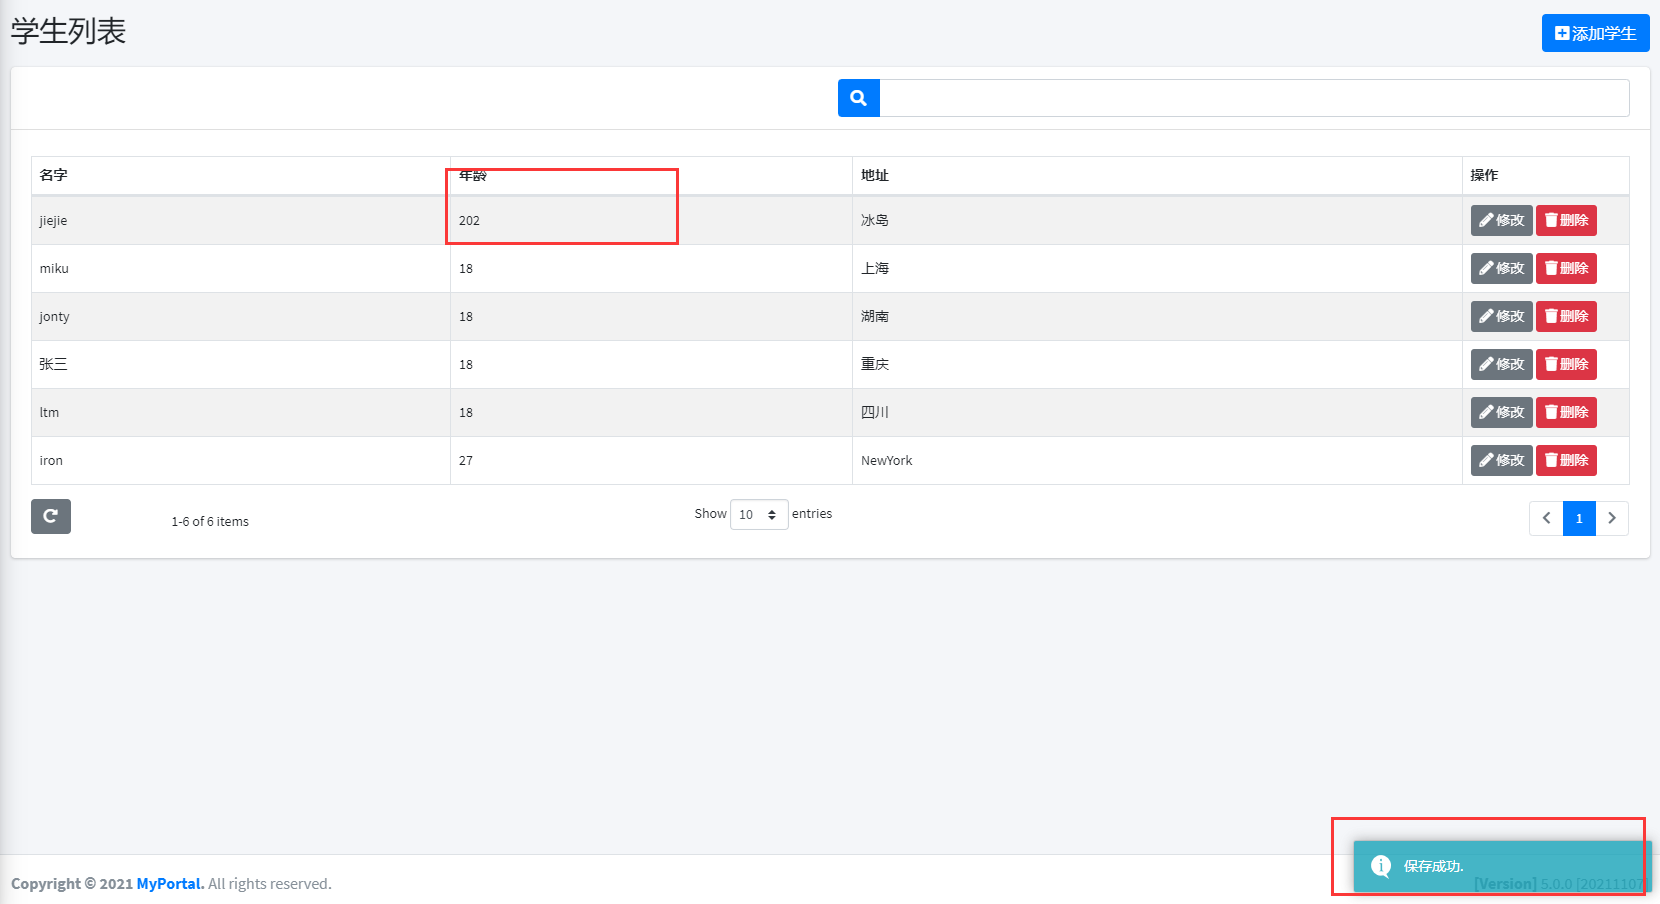Select page 1 in pagination
The width and height of the screenshot is (1660, 904).
coord(1579,518)
